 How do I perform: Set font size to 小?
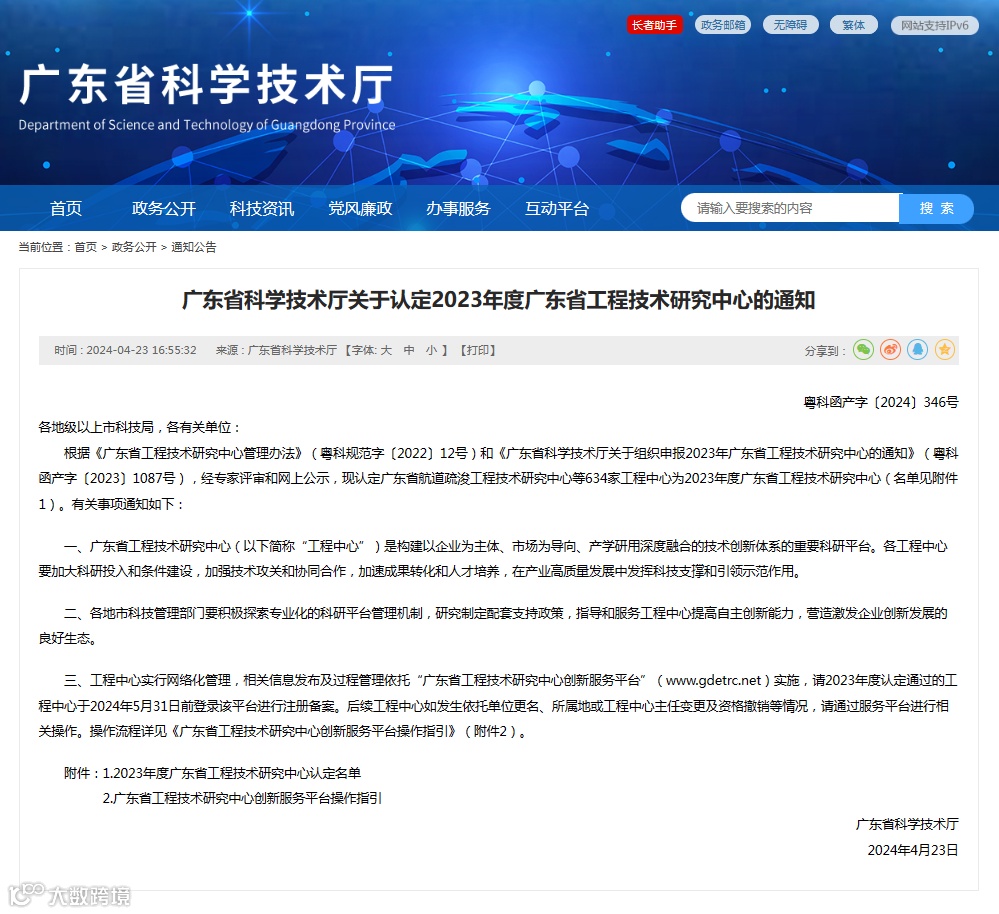431,350
